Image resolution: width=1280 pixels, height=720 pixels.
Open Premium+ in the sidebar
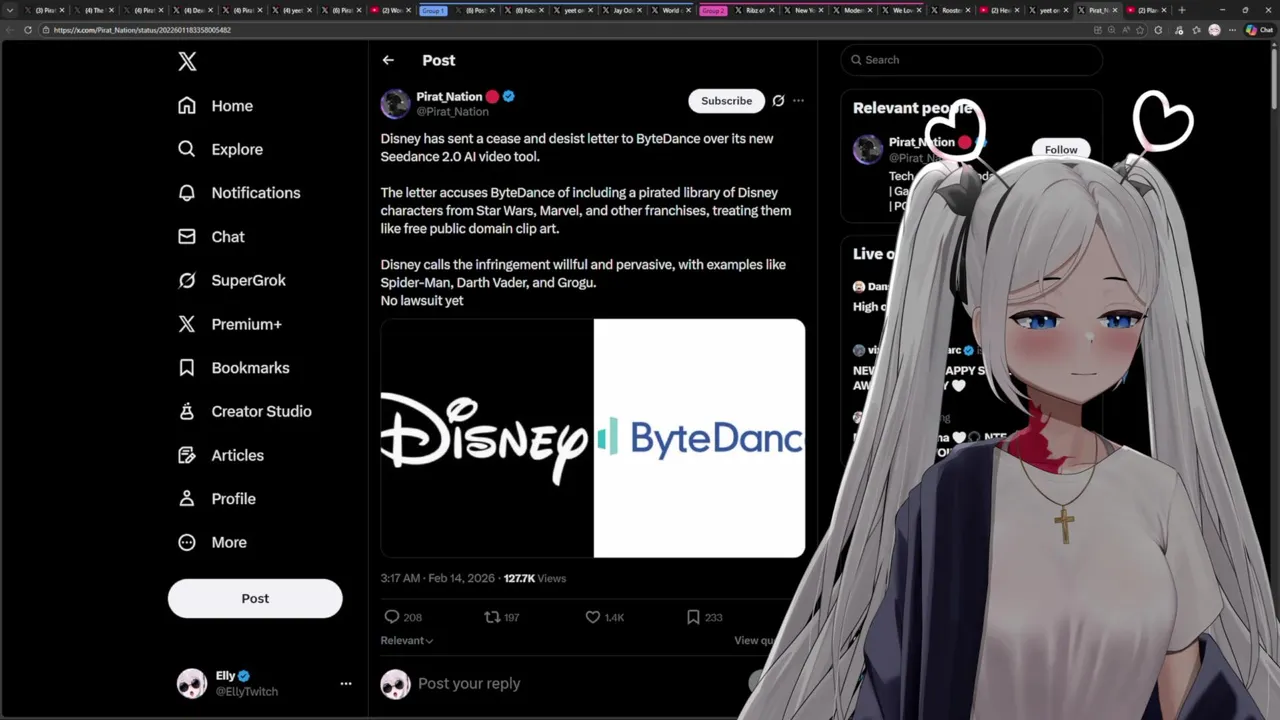tap(229, 324)
